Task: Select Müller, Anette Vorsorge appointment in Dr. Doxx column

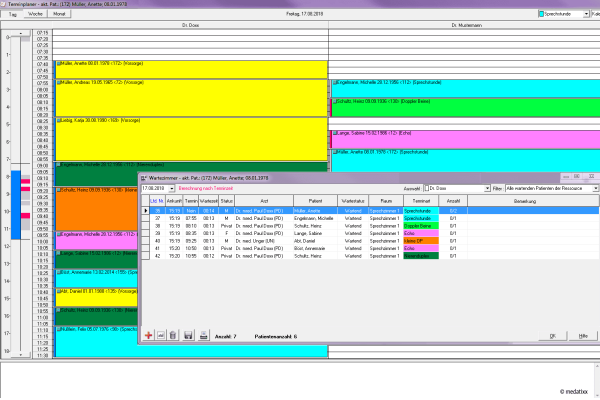Action: point(191,70)
